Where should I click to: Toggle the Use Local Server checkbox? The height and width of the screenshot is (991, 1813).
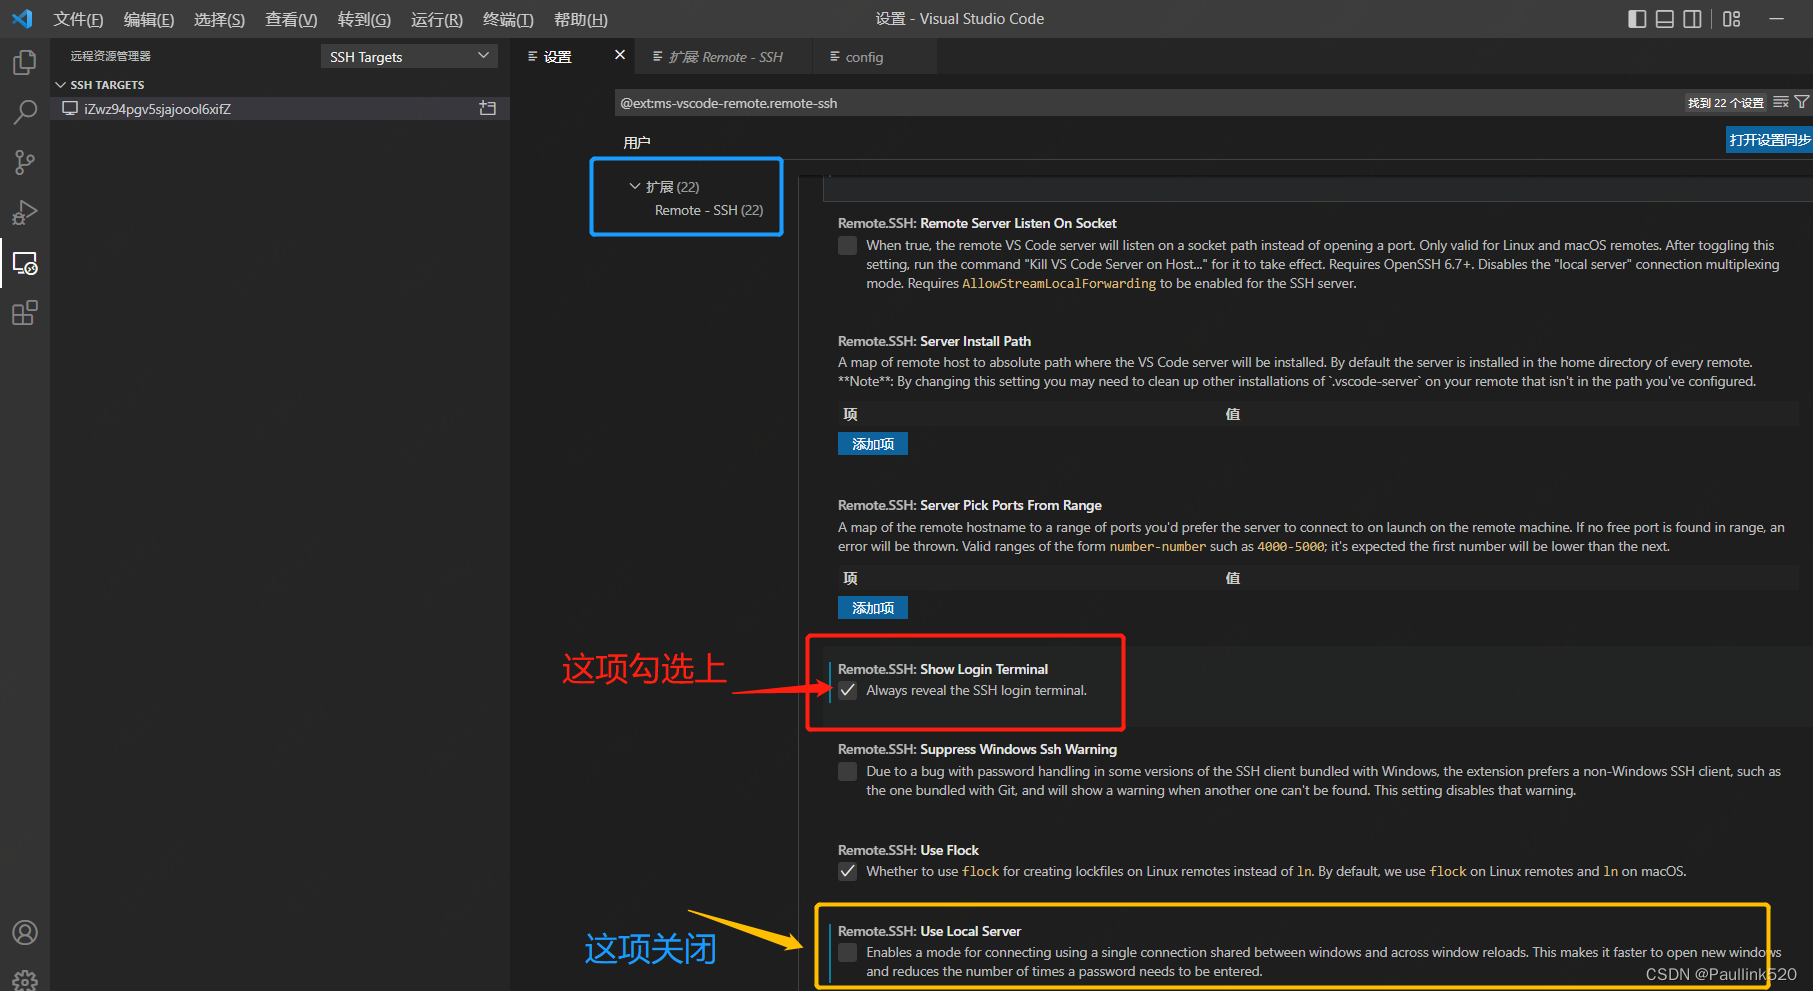tap(848, 953)
